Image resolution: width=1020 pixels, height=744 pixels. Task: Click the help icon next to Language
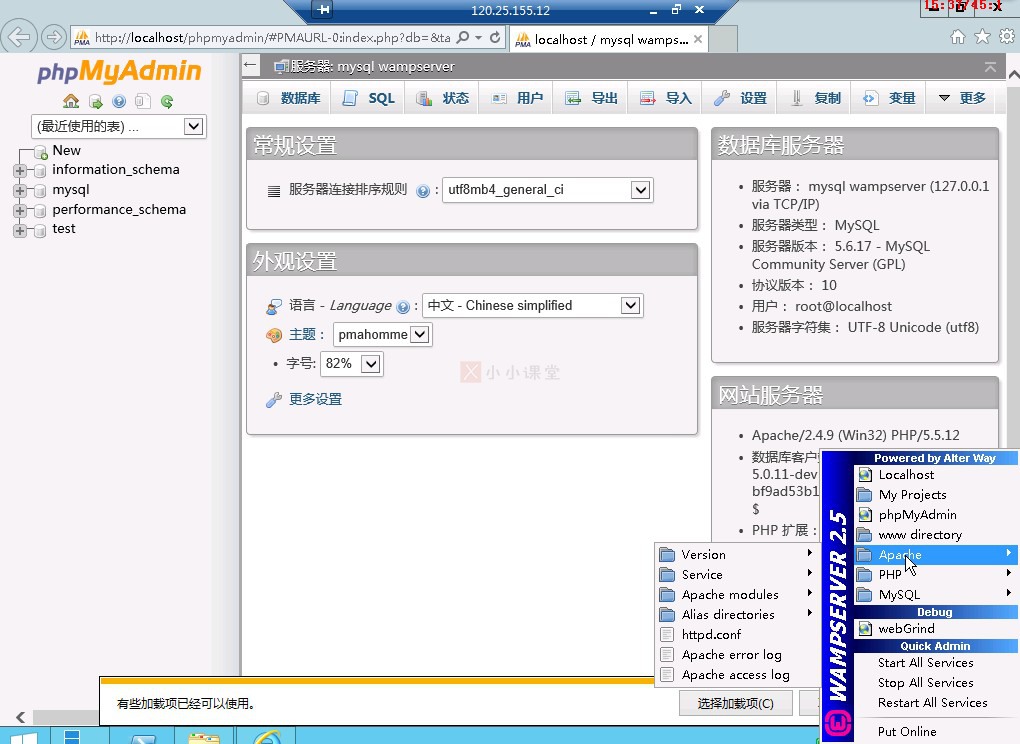403,307
